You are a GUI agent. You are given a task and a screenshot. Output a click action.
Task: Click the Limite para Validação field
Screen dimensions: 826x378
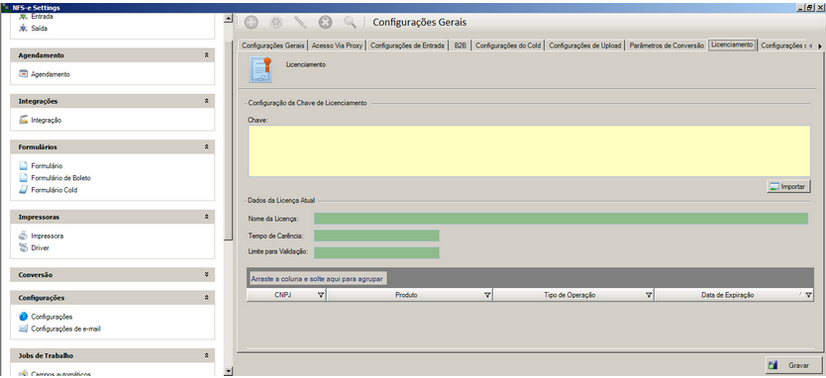(377, 253)
